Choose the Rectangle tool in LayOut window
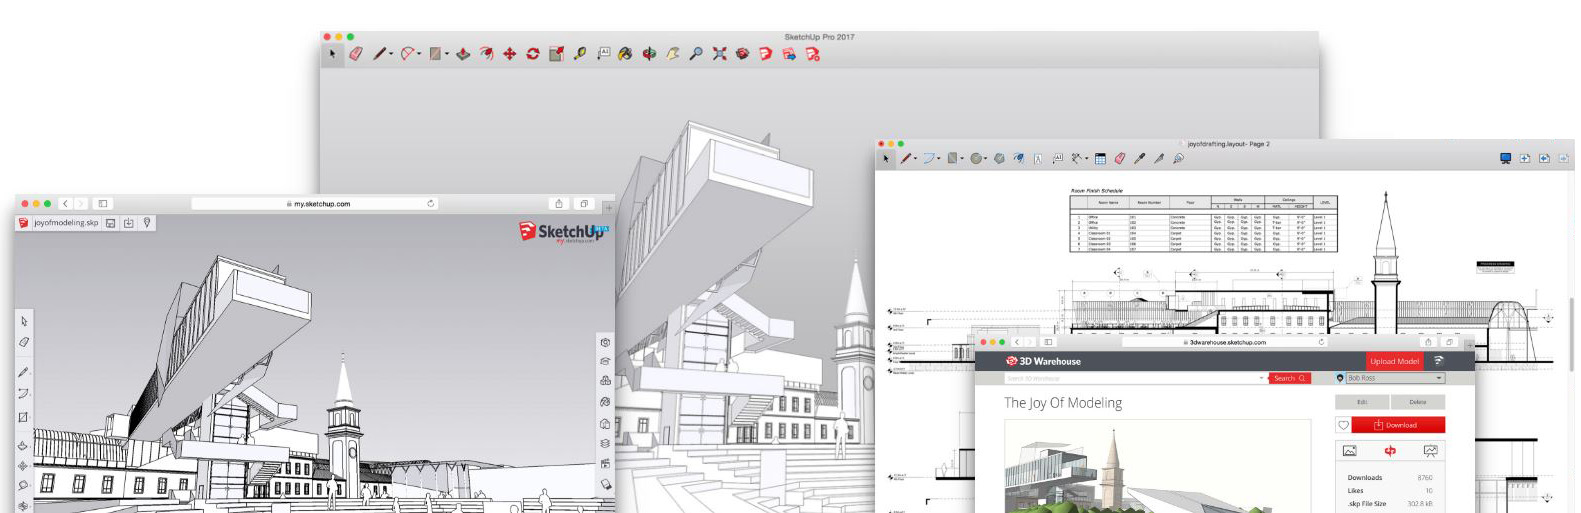The width and height of the screenshot is (1581, 513). tap(952, 158)
